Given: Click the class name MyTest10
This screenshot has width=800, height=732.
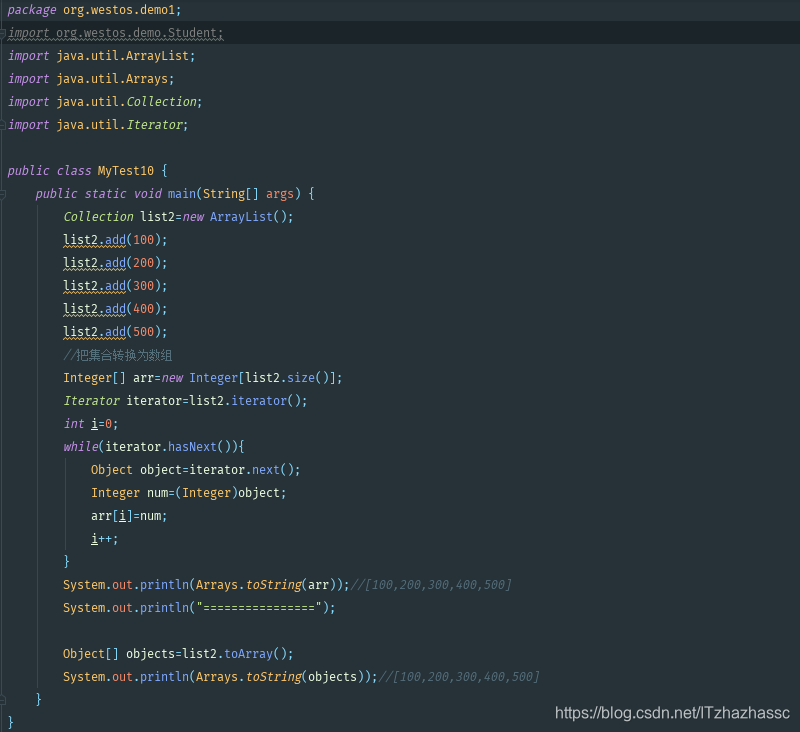Looking at the screenshot, I should (126, 171).
